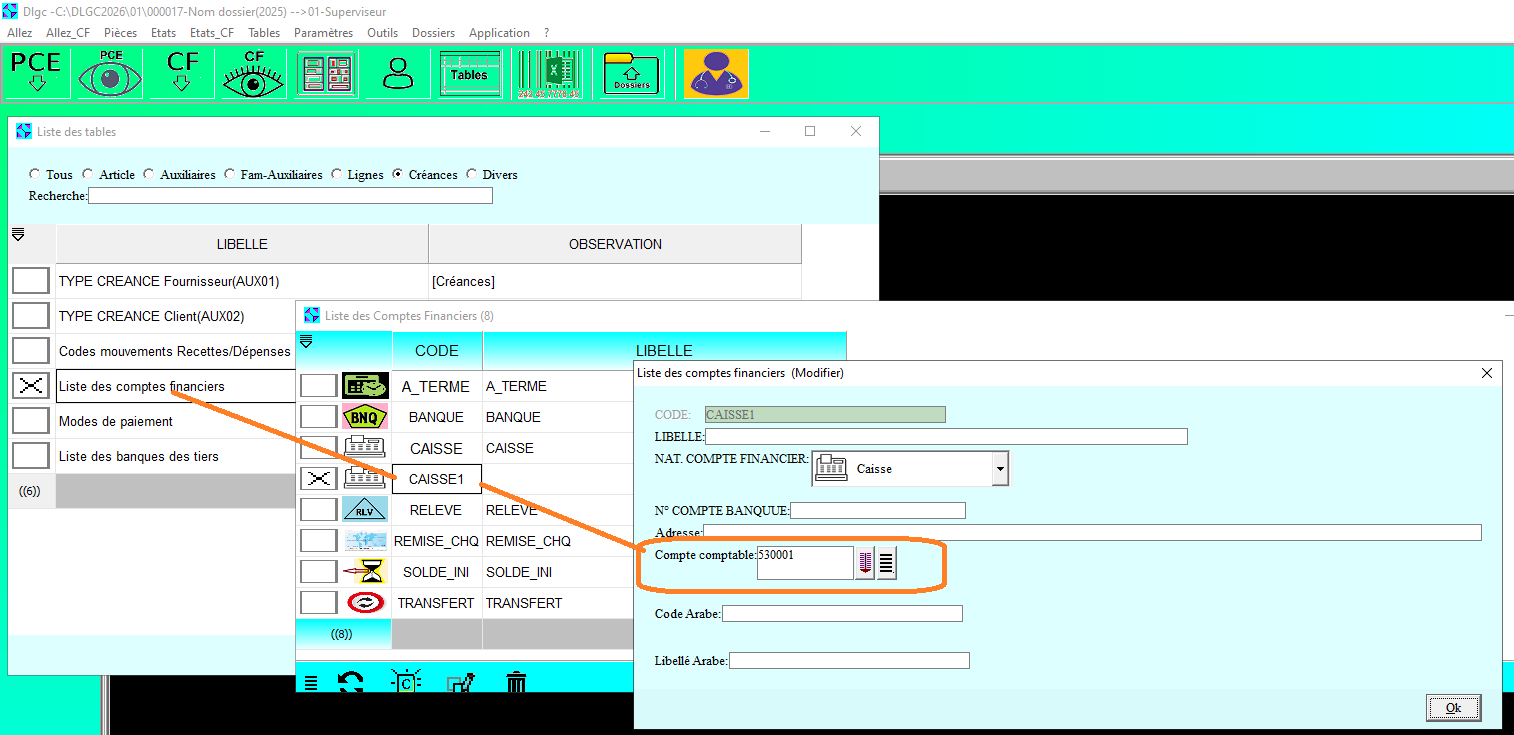
Task: Expand the Nat. Compte Financier dropdown
Action: 999,468
